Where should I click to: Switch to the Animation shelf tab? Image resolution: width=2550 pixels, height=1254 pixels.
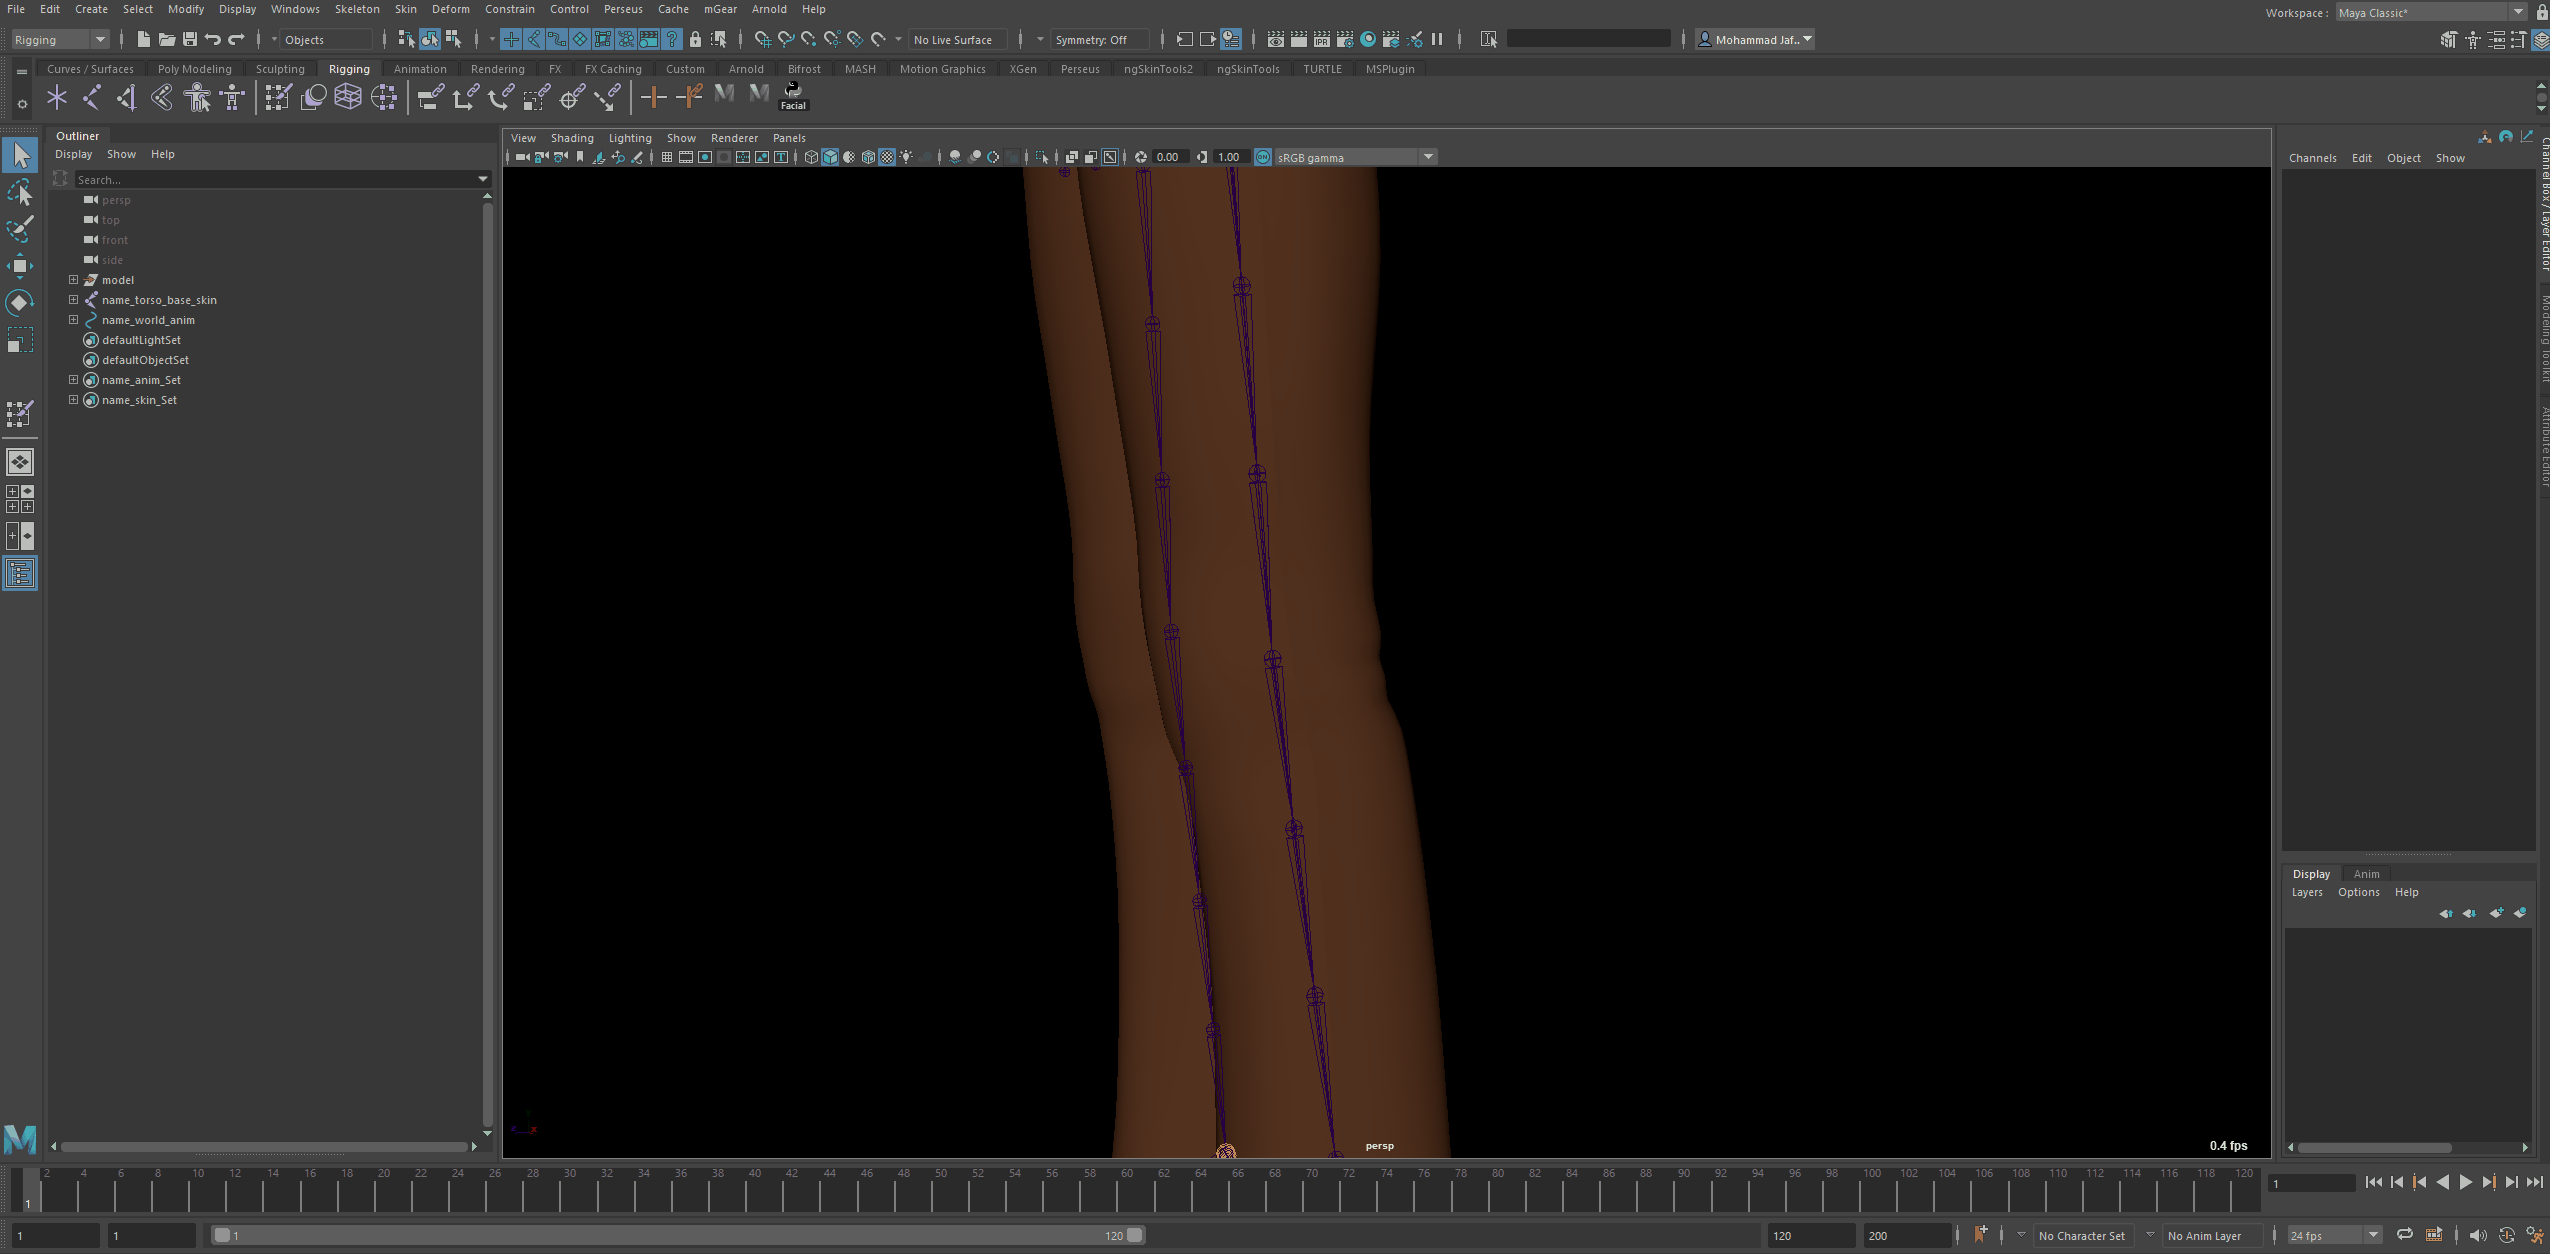[419, 69]
